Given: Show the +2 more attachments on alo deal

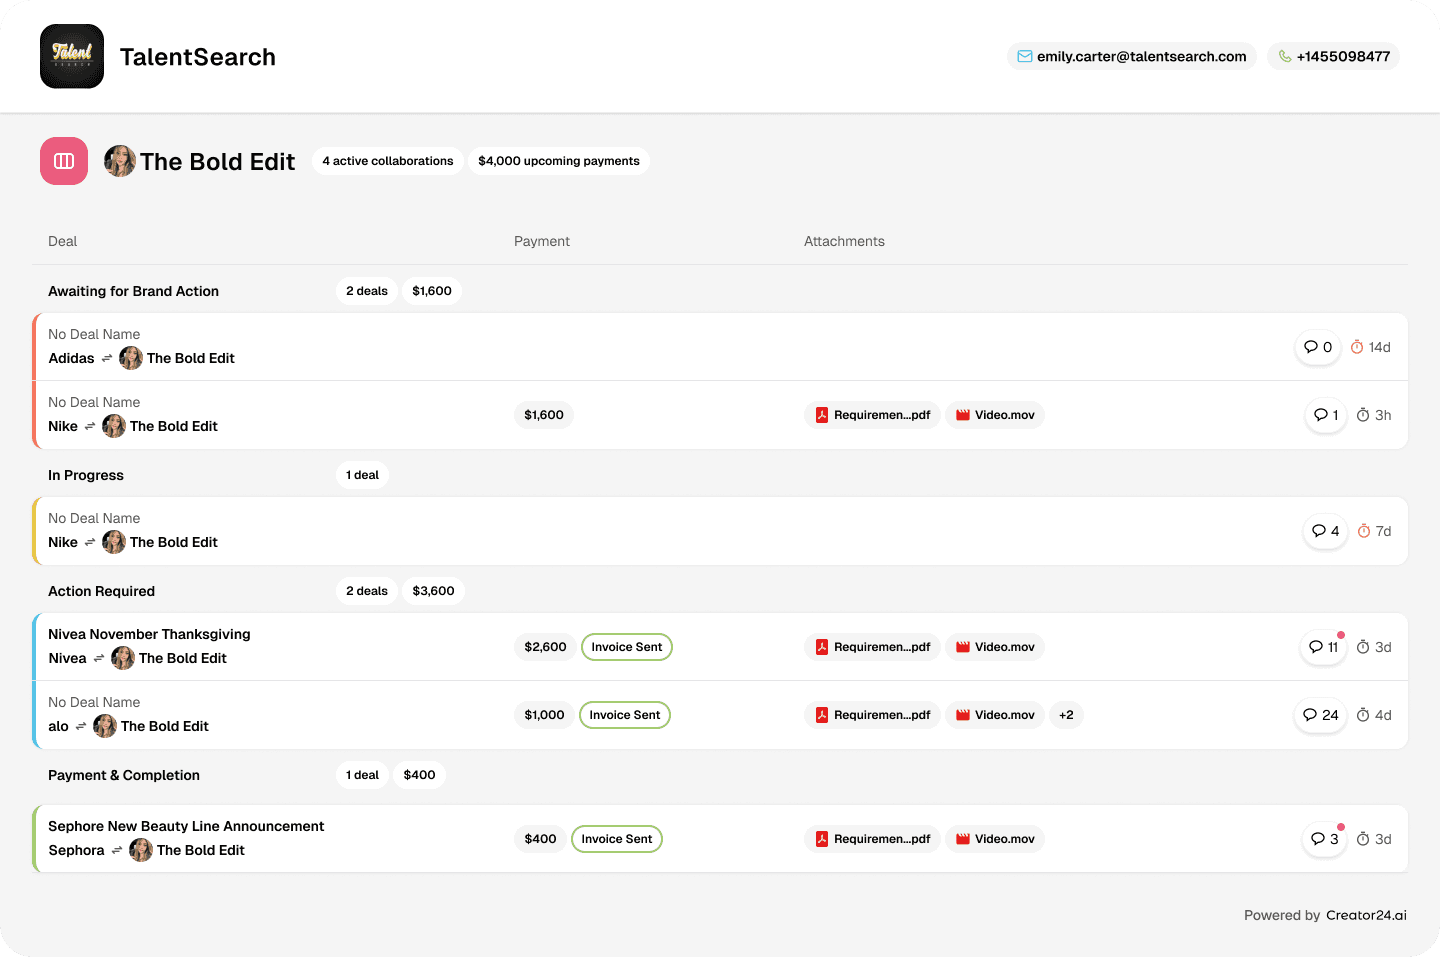Looking at the screenshot, I should tap(1066, 715).
